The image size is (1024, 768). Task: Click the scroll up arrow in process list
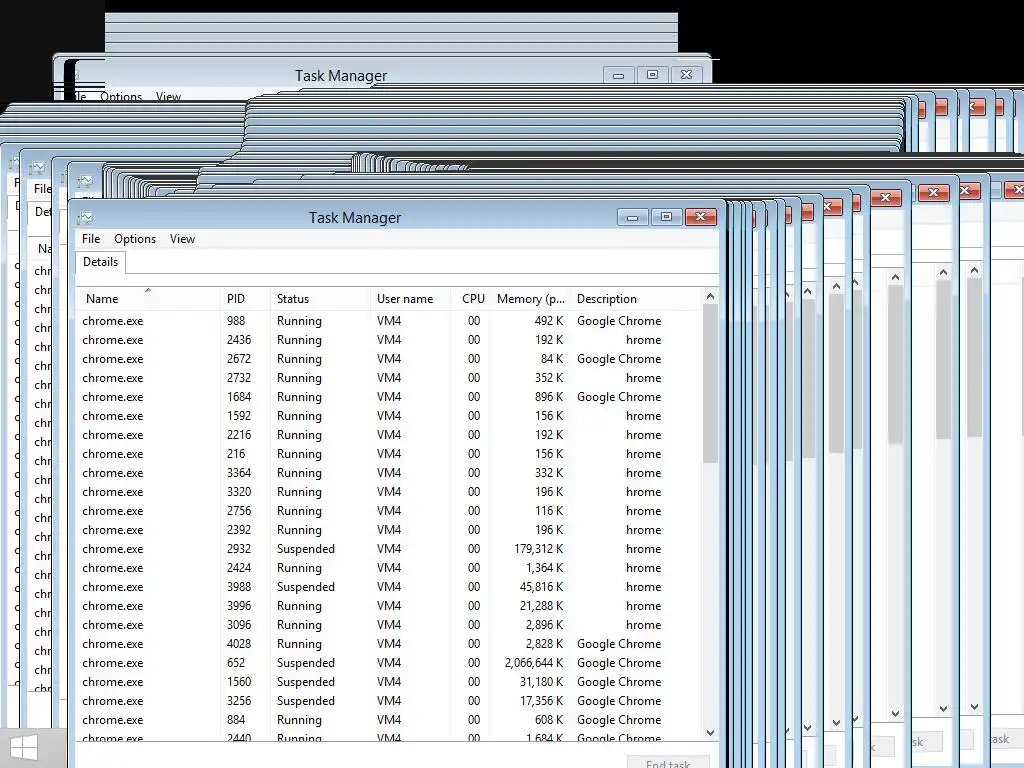coord(711,296)
